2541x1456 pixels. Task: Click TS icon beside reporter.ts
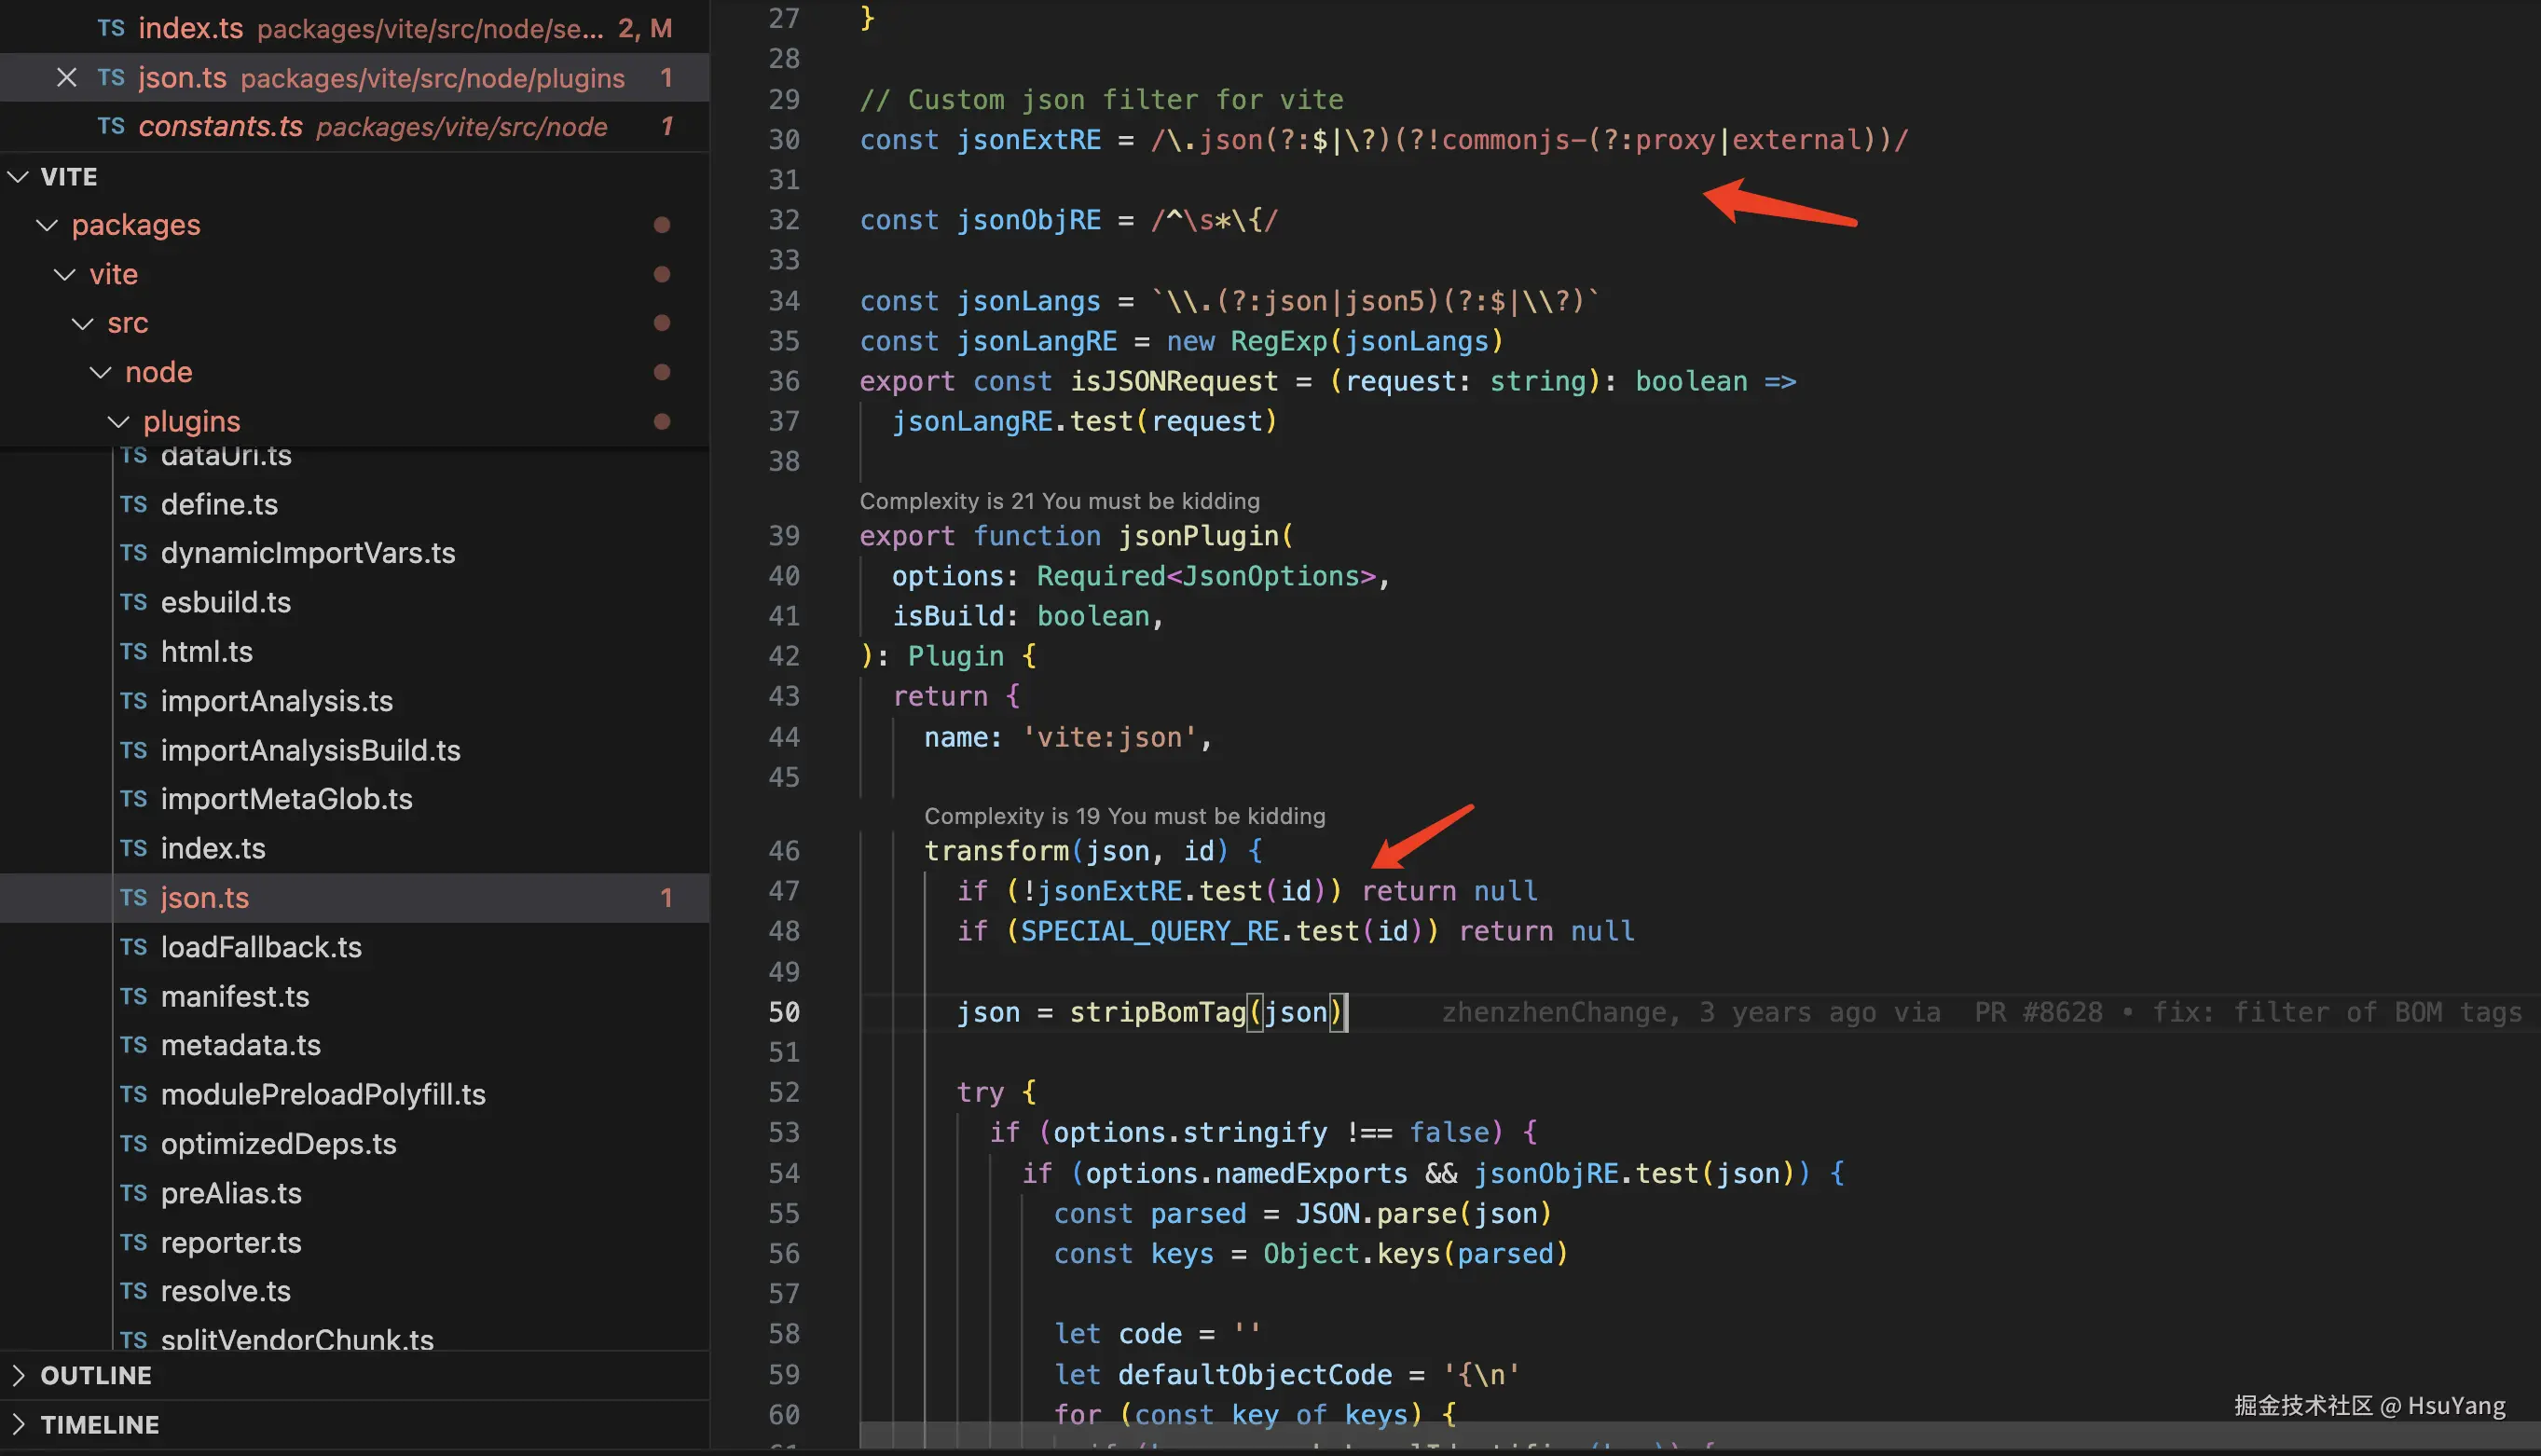[133, 1242]
